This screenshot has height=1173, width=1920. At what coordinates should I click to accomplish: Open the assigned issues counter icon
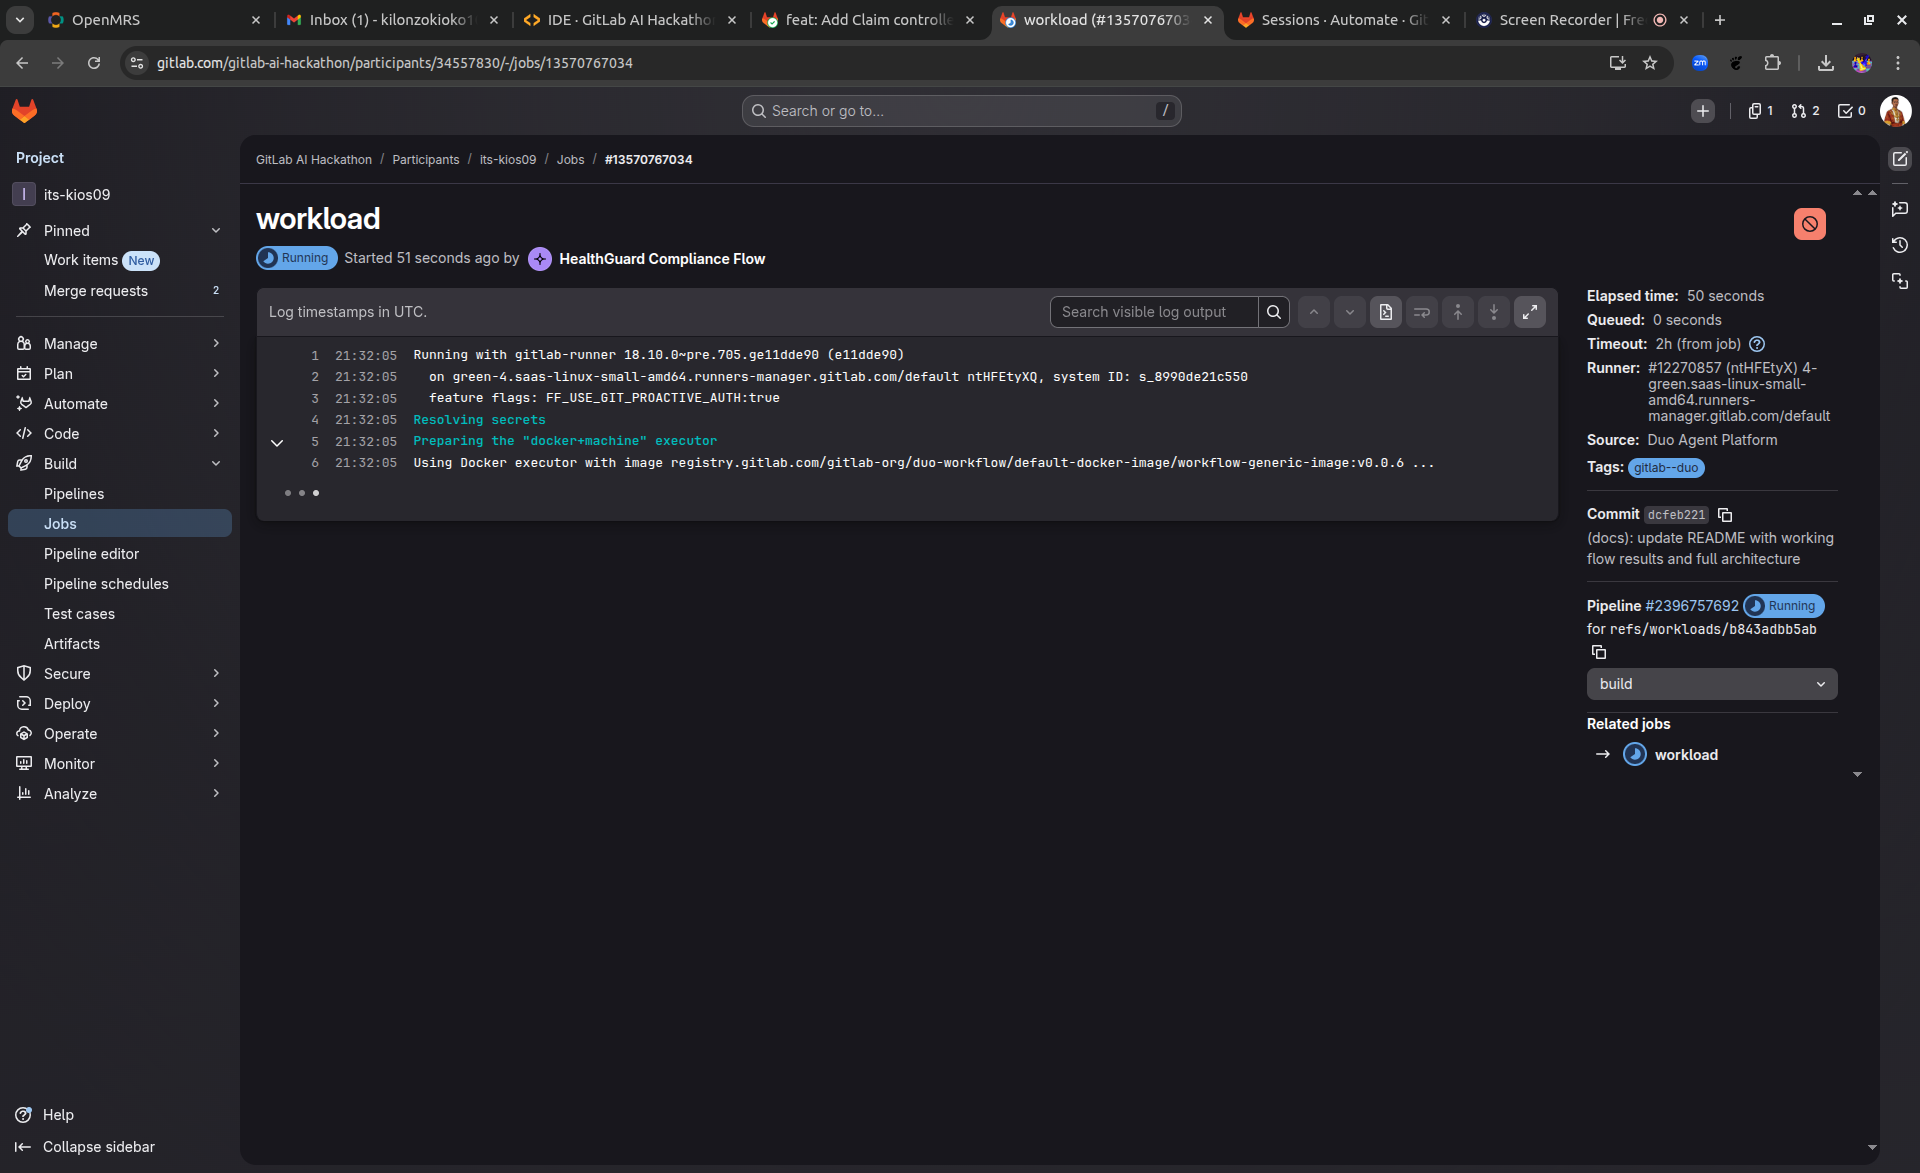[x=1760, y=111]
